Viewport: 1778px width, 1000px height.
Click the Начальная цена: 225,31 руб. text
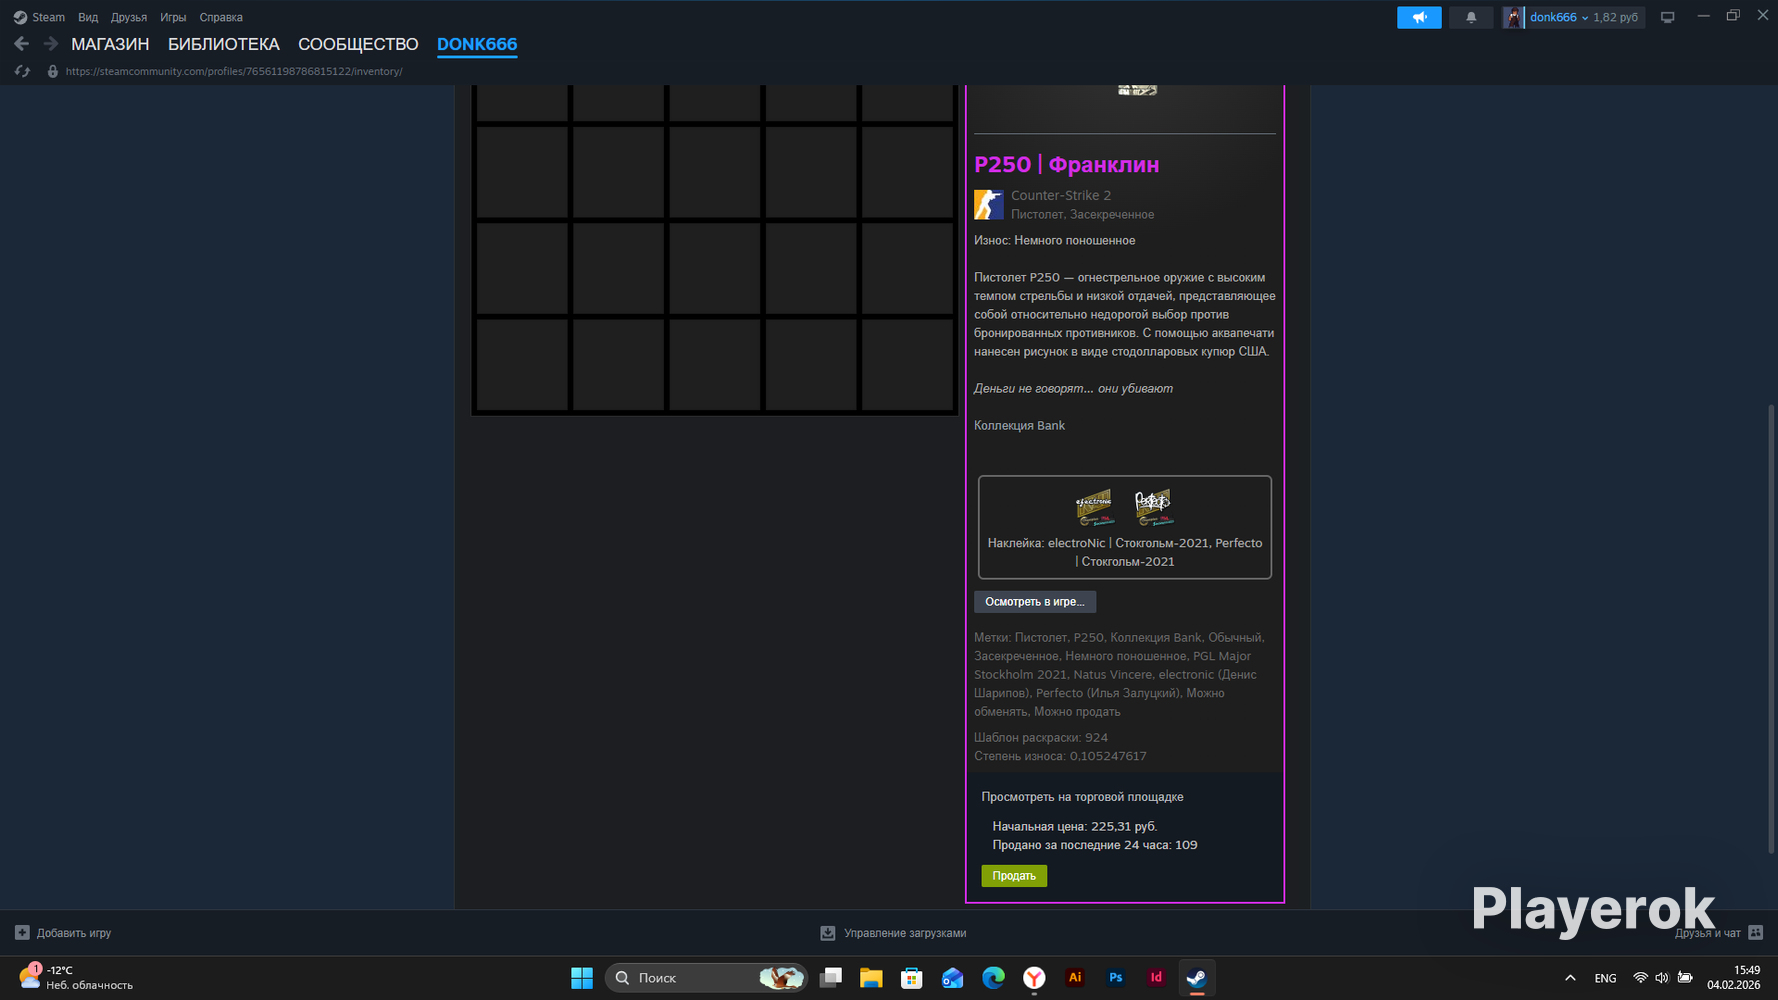pos(1075,827)
